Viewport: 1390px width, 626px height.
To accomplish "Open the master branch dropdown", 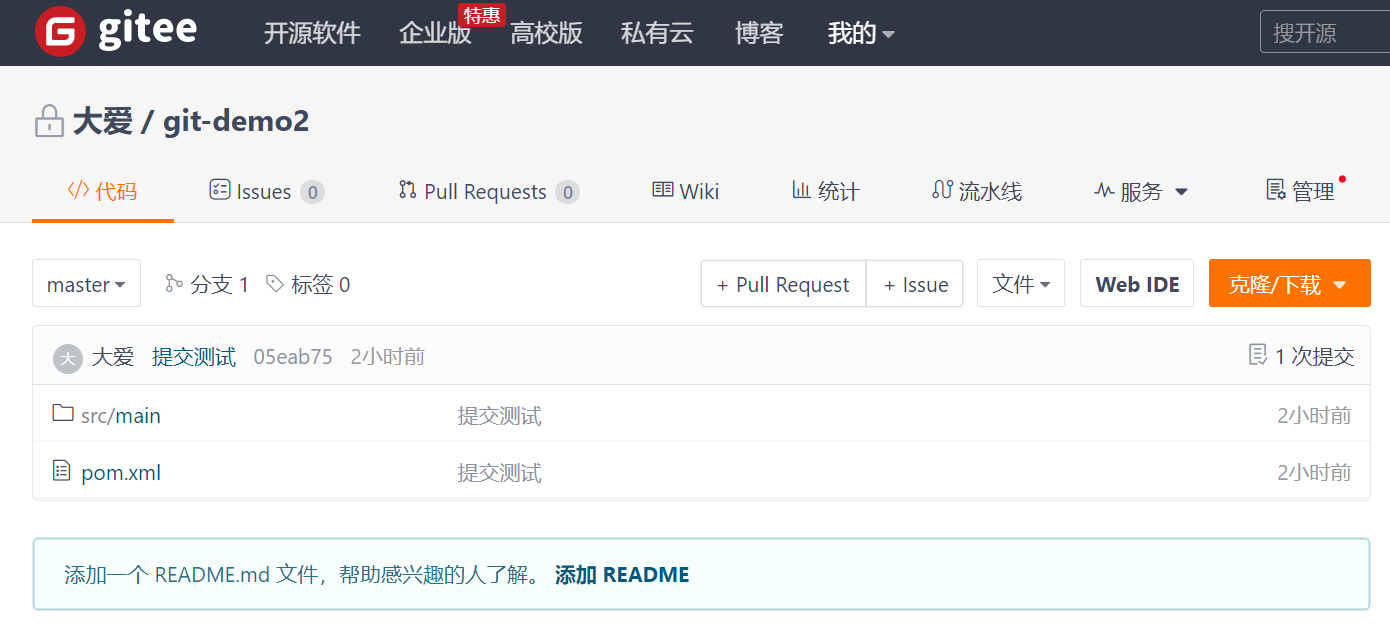I will pos(86,284).
